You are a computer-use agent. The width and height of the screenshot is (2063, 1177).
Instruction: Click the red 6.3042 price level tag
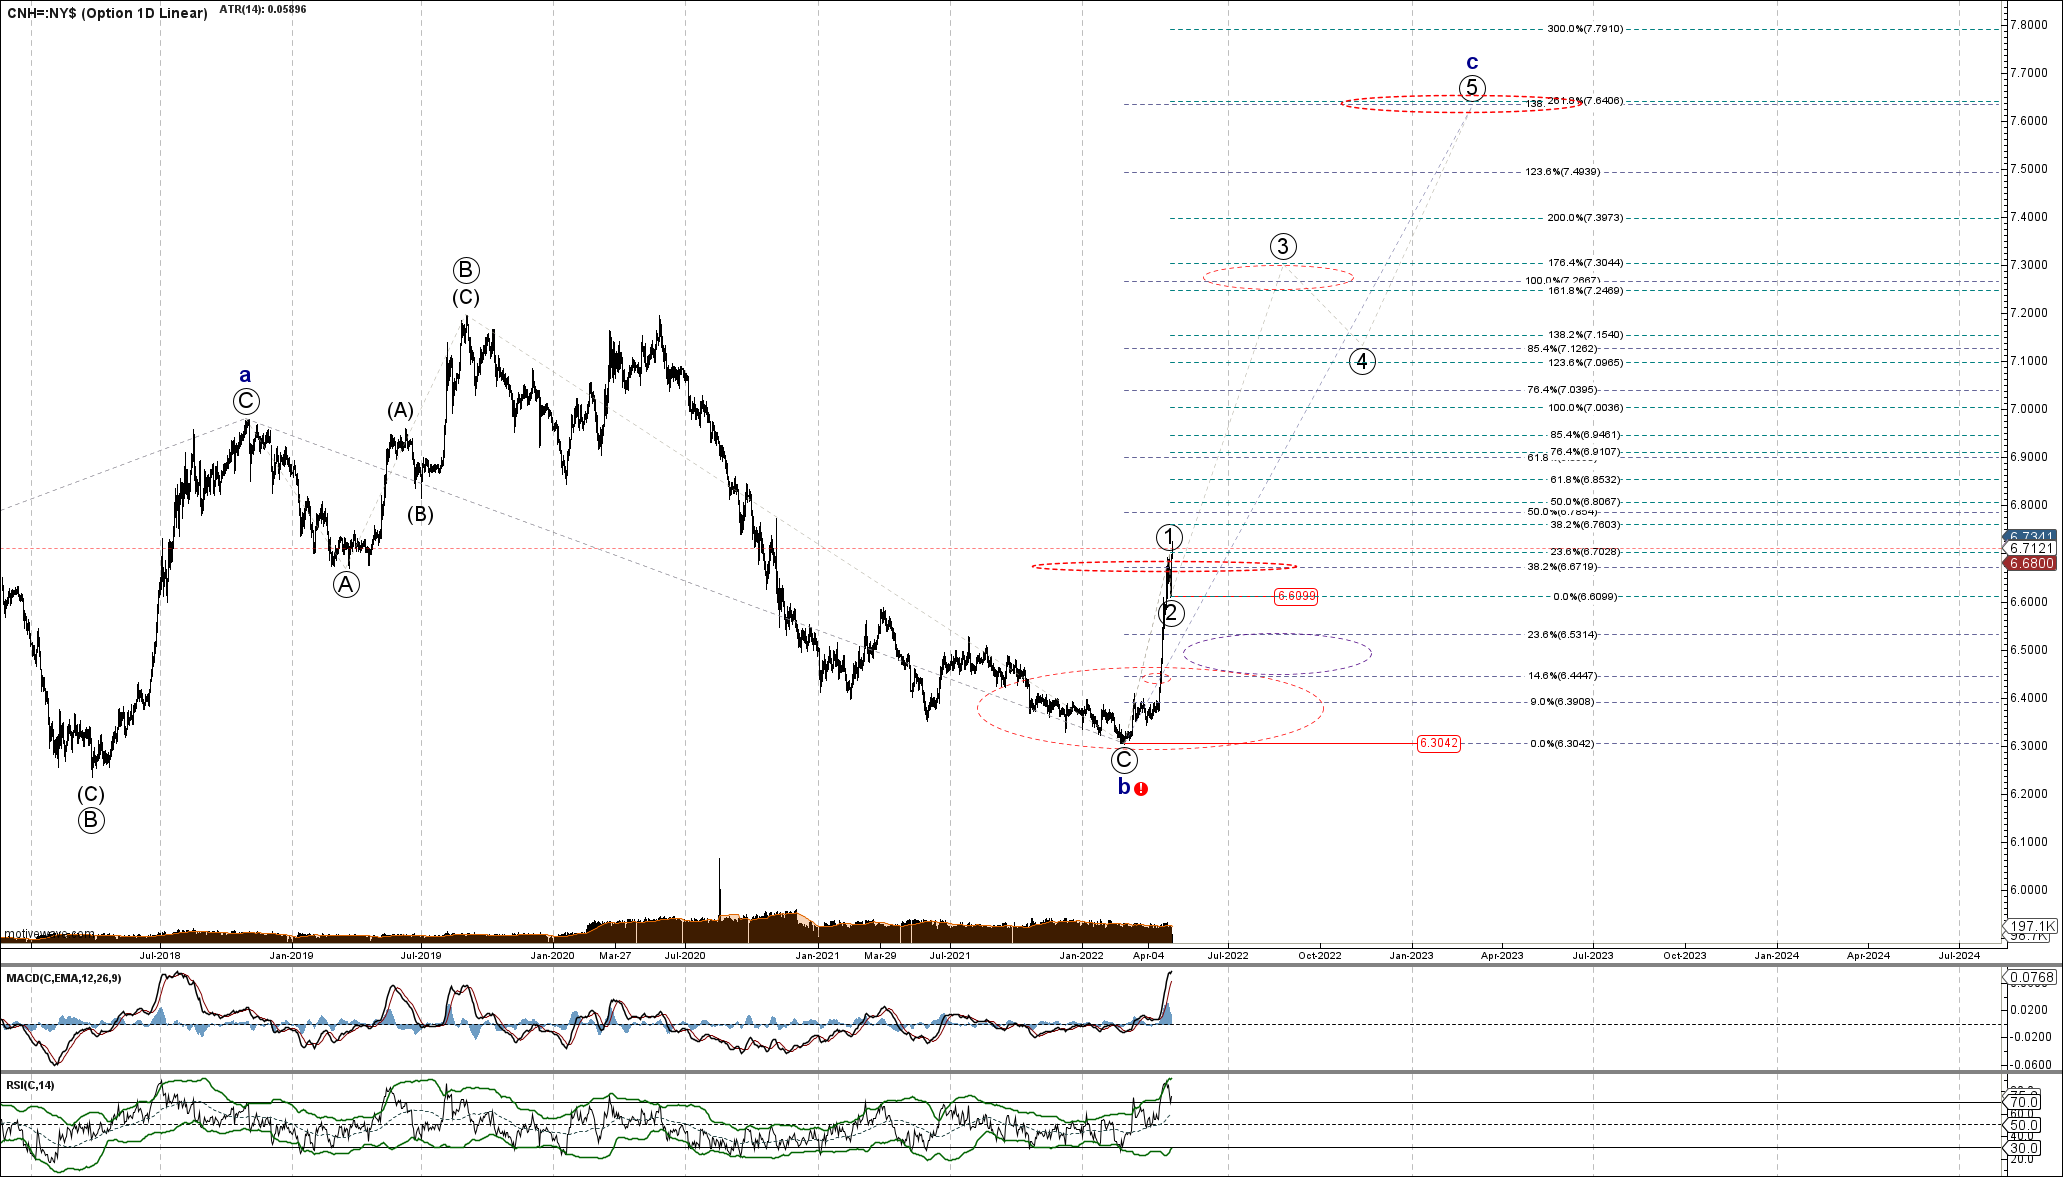pos(1438,743)
